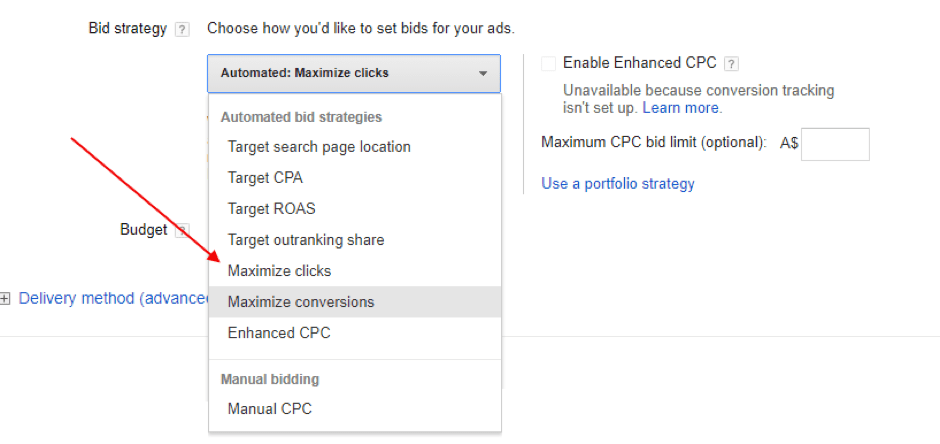Open the Learn more link
Viewport: 940px width, 444px height.
681,108
